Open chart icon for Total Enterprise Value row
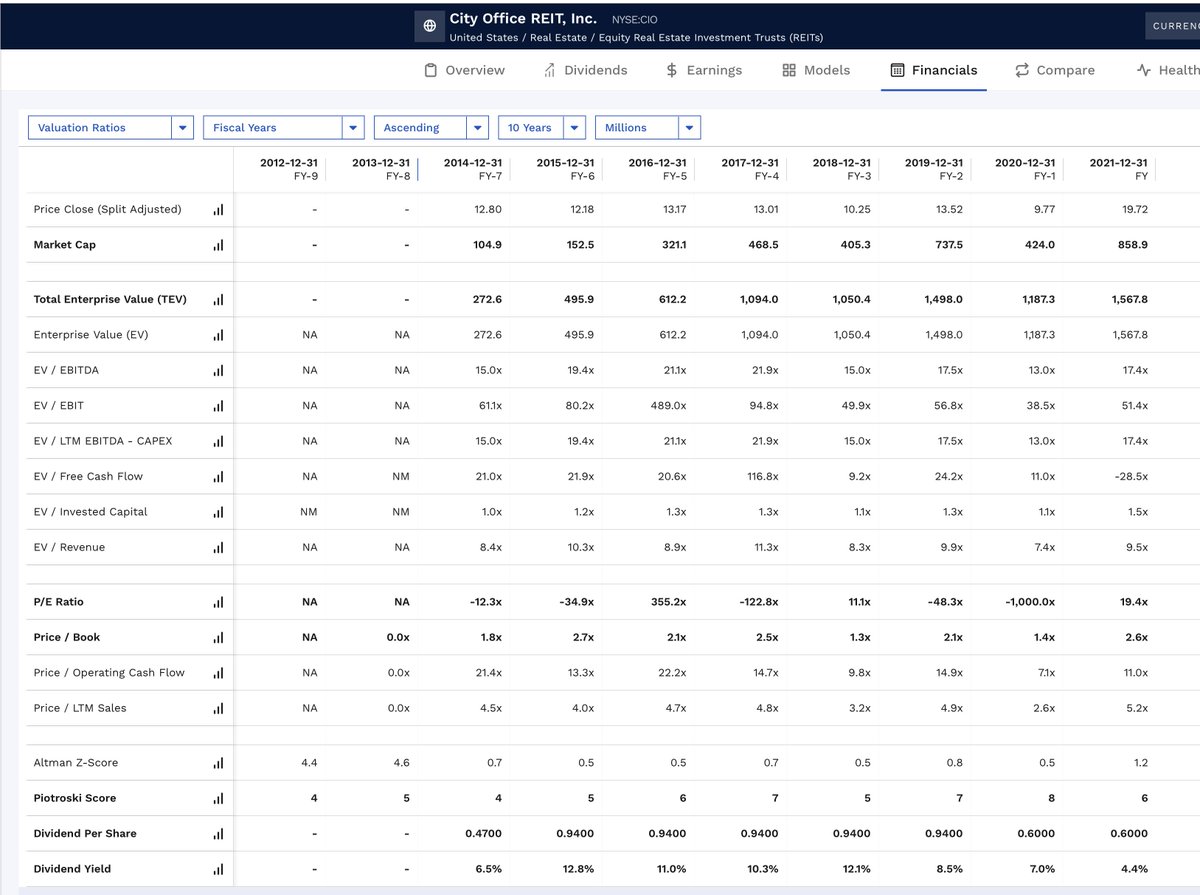The height and width of the screenshot is (895, 1200). [x=218, y=300]
